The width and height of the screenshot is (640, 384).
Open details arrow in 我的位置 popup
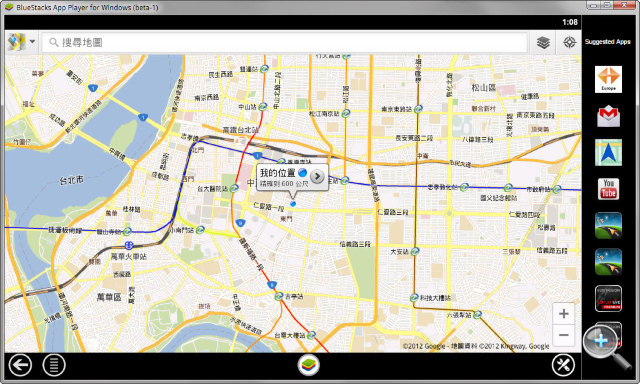[x=317, y=176]
